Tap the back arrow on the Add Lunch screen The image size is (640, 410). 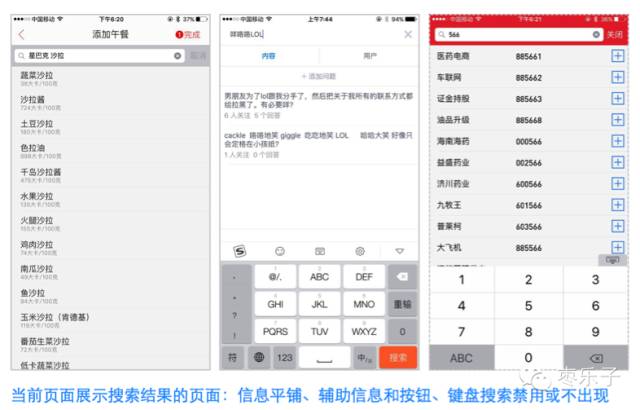pos(21,35)
